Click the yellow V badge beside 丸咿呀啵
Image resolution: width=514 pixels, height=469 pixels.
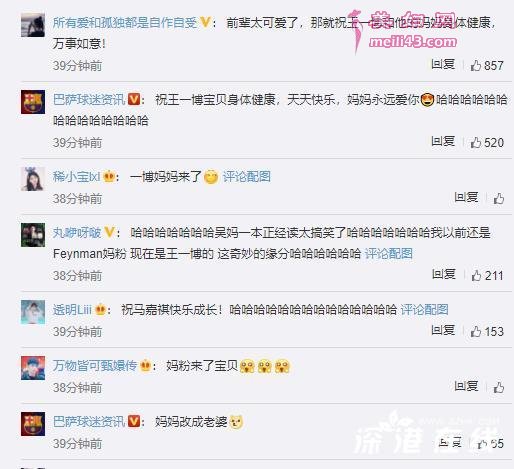click(109, 232)
